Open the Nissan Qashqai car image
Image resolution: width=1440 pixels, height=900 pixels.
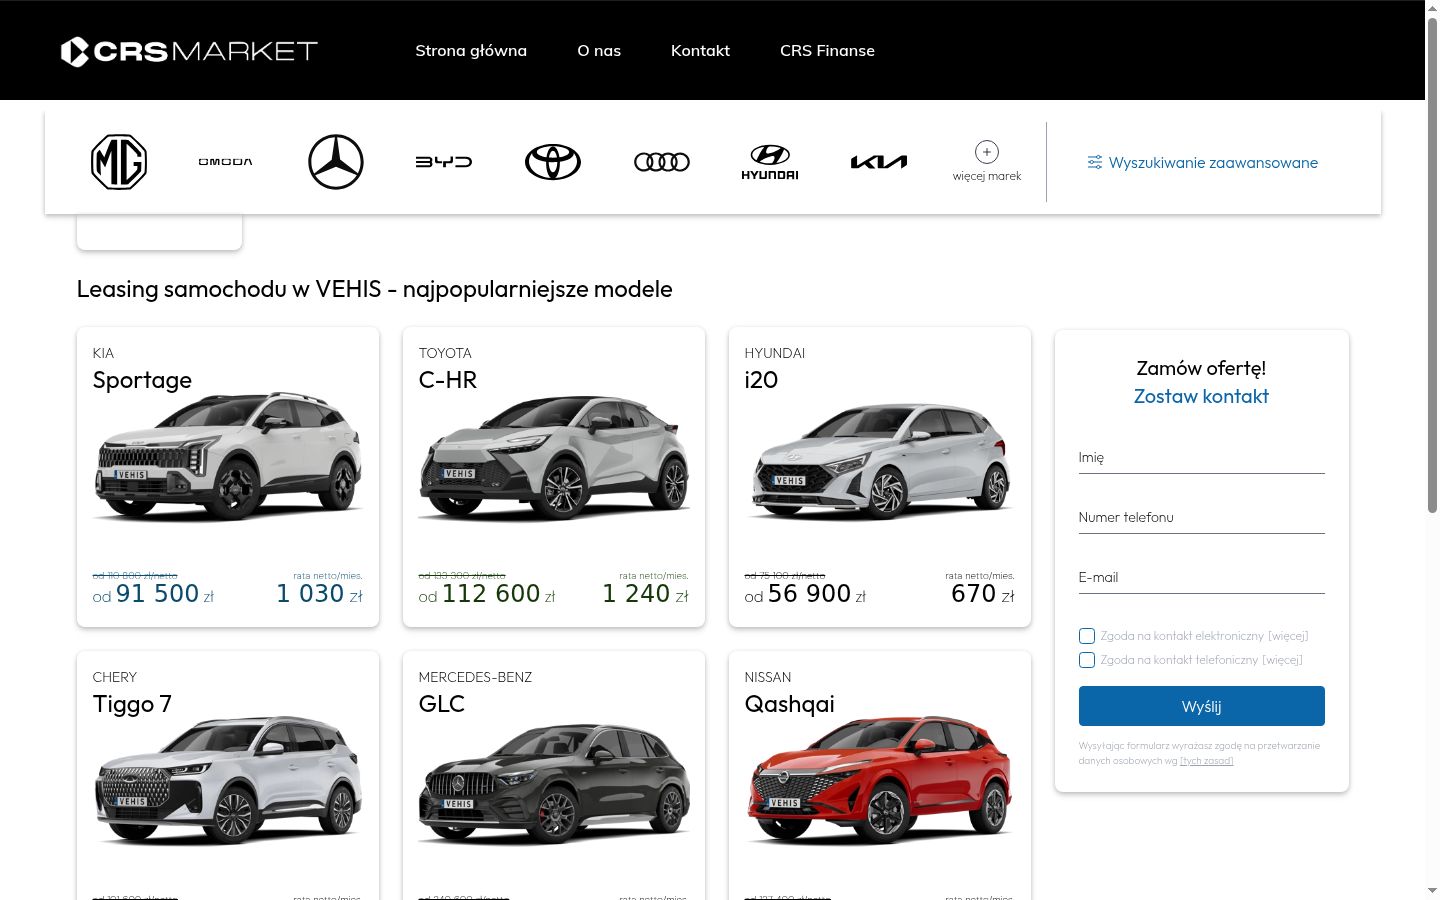click(880, 780)
